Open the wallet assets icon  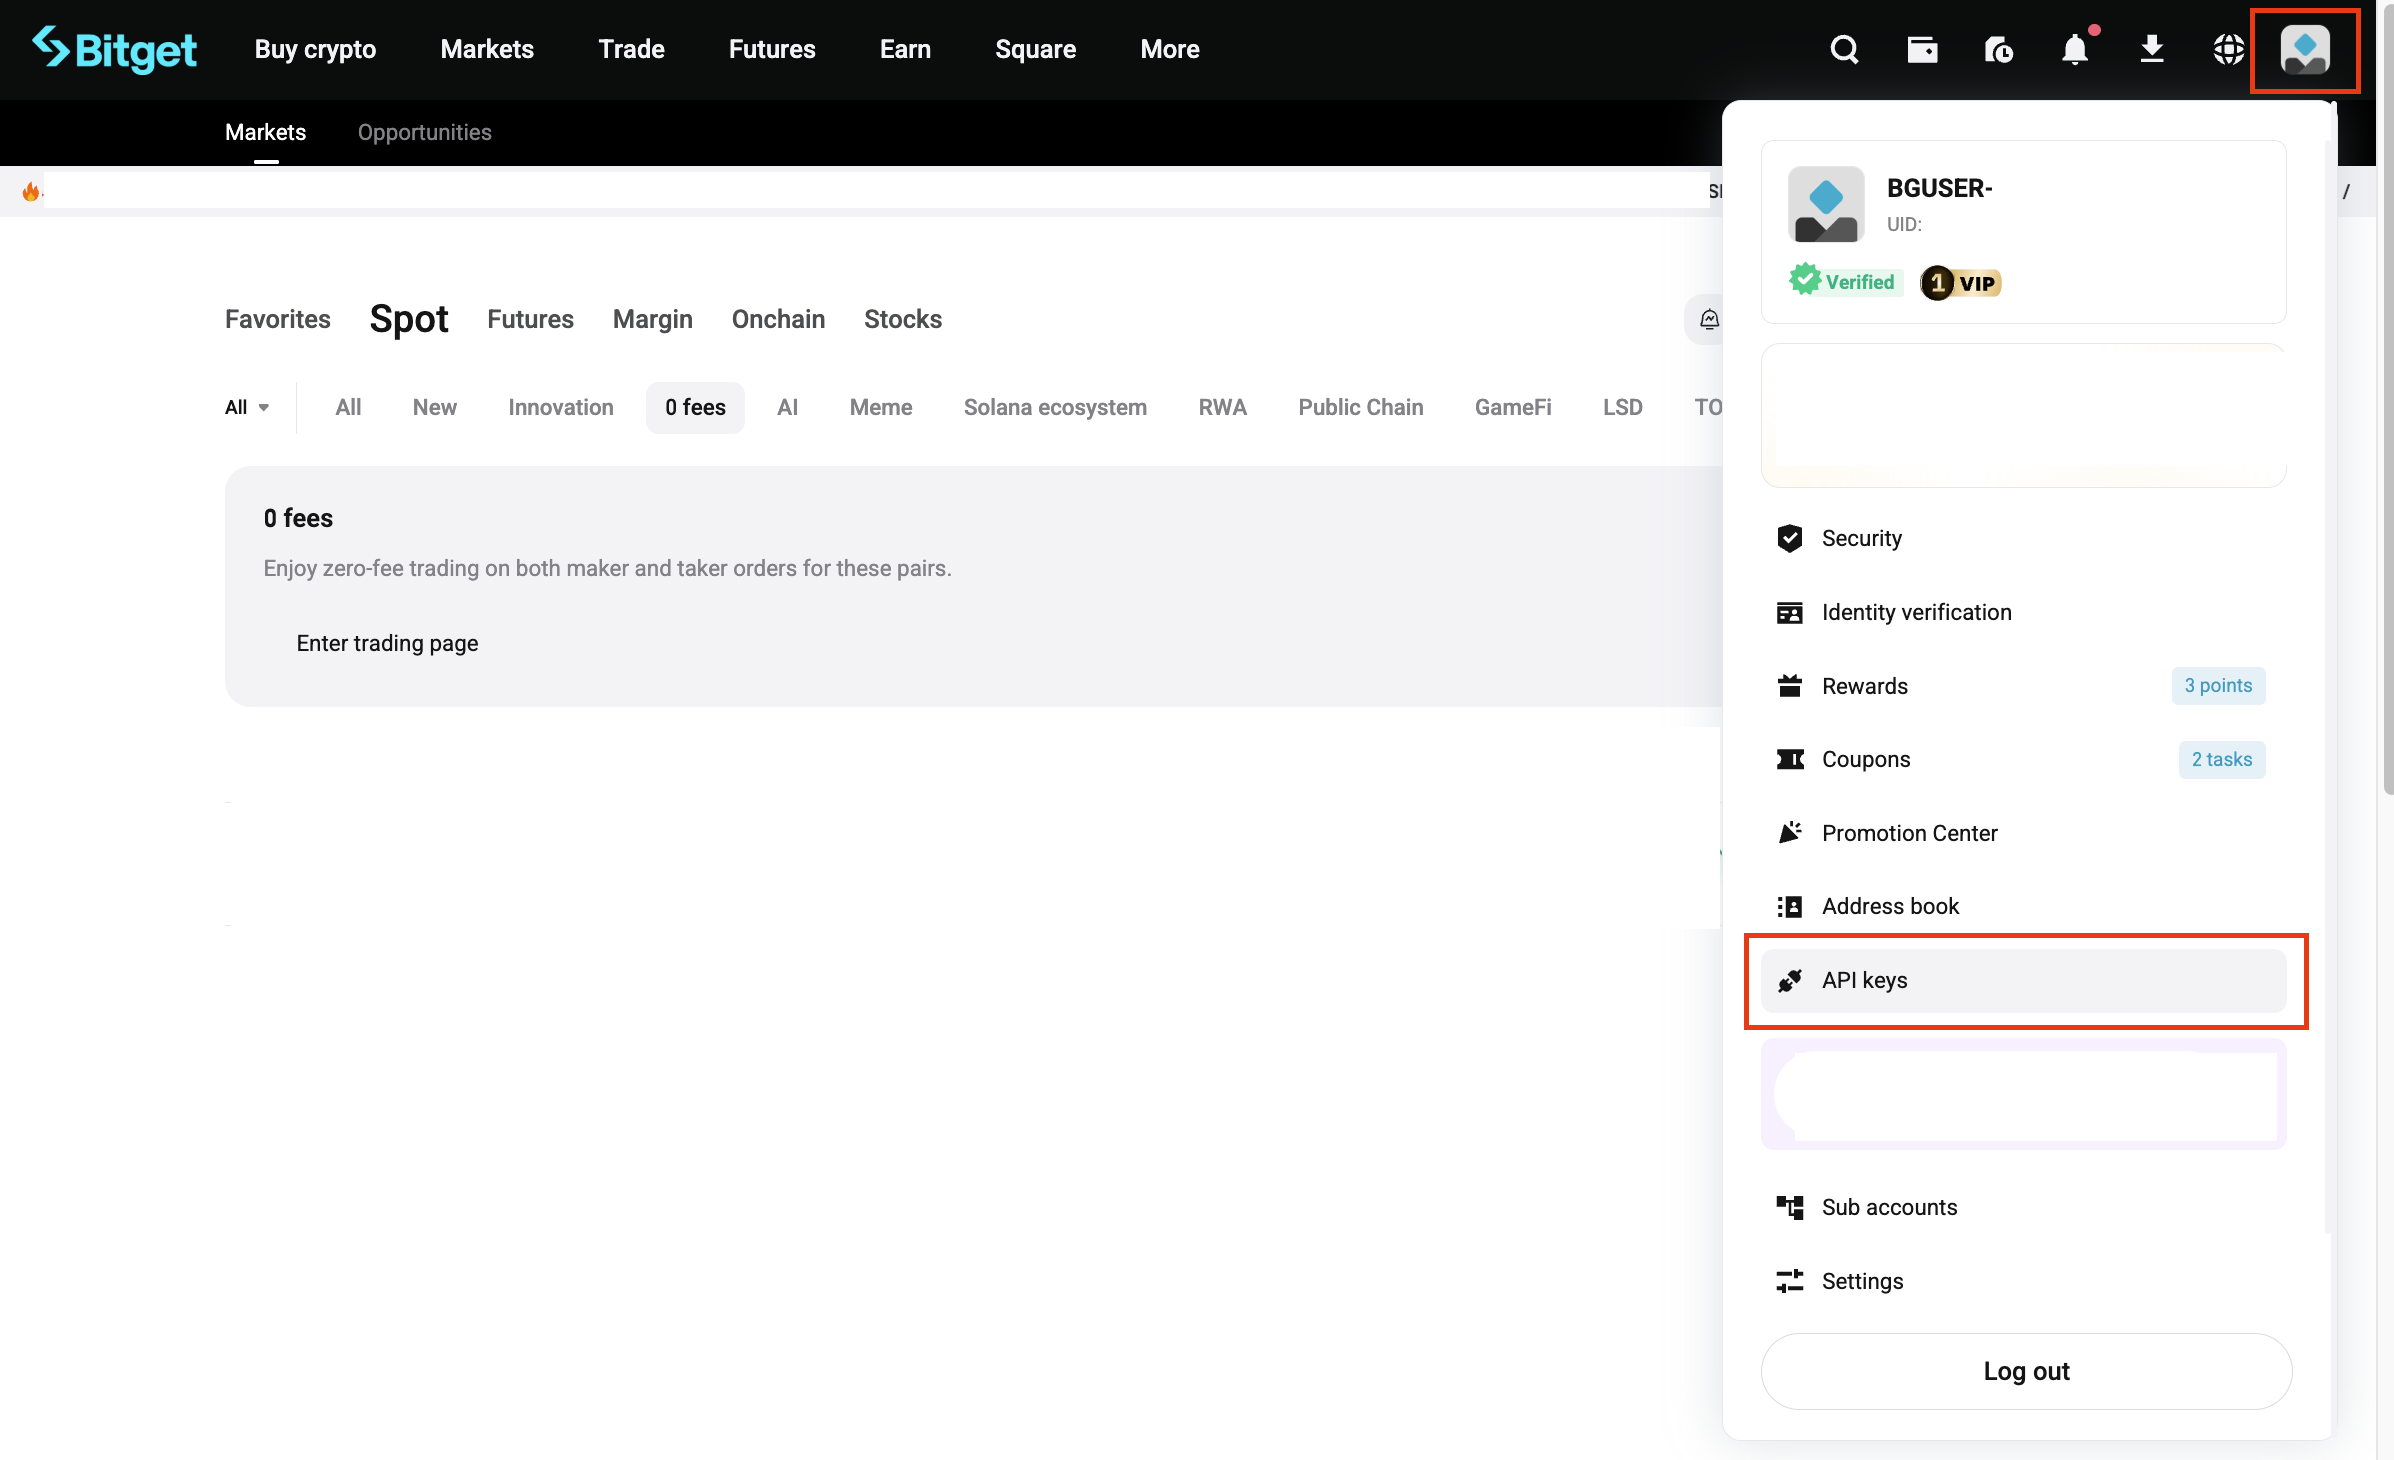pyautogui.click(x=1921, y=49)
